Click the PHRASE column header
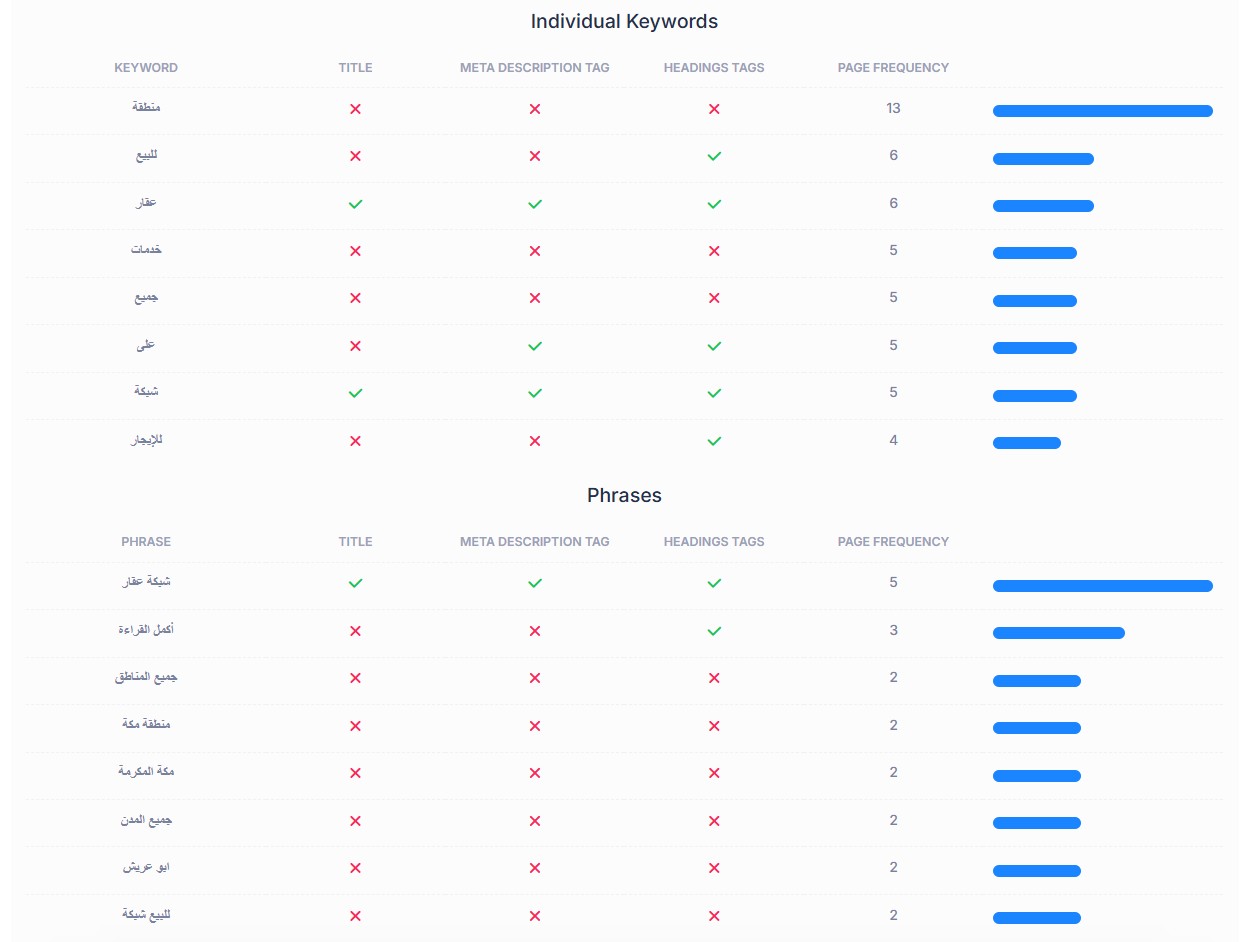Viewport: 1245px width, 942px height. (146, 542)
